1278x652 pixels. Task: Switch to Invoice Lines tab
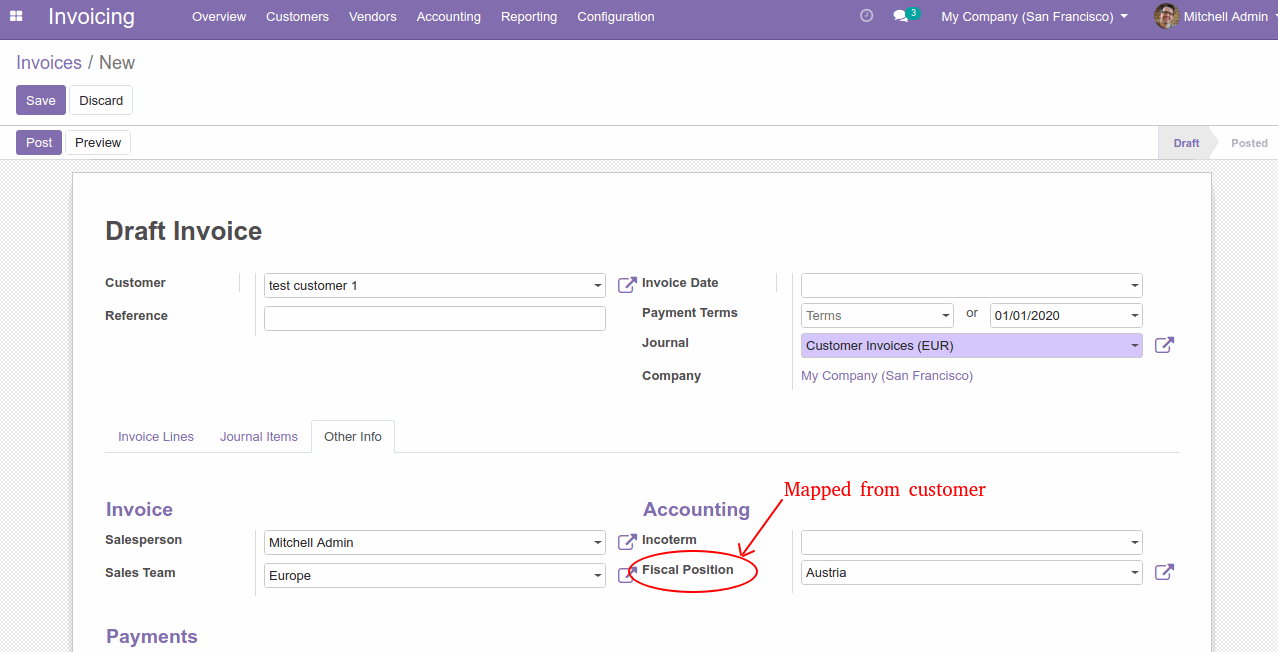point(156,437)
